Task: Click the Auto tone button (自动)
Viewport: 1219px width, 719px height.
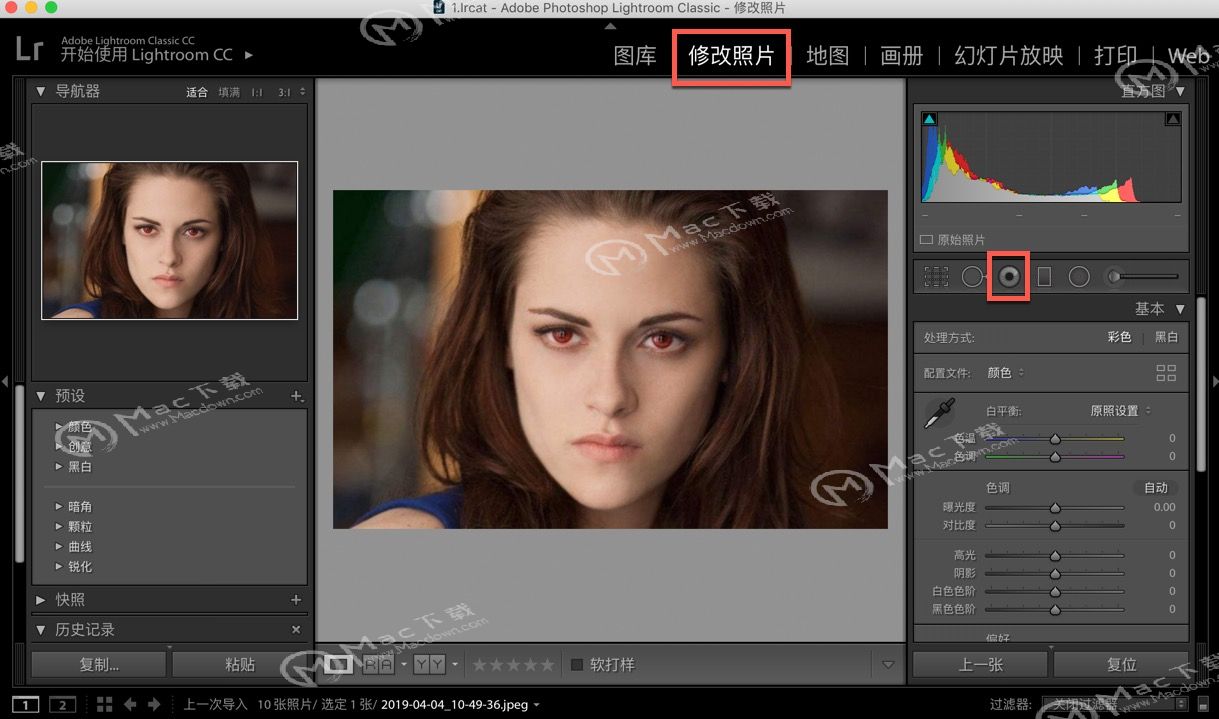Action: [1156, 488]
